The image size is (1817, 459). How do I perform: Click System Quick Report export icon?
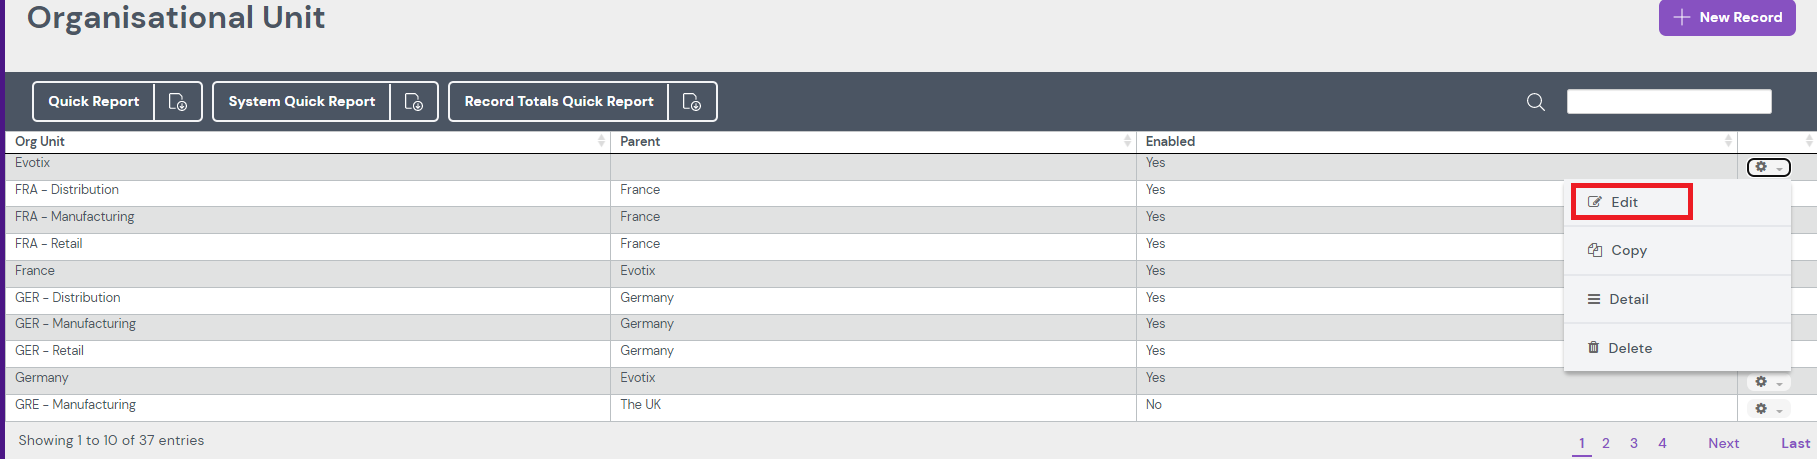point(414,102)
